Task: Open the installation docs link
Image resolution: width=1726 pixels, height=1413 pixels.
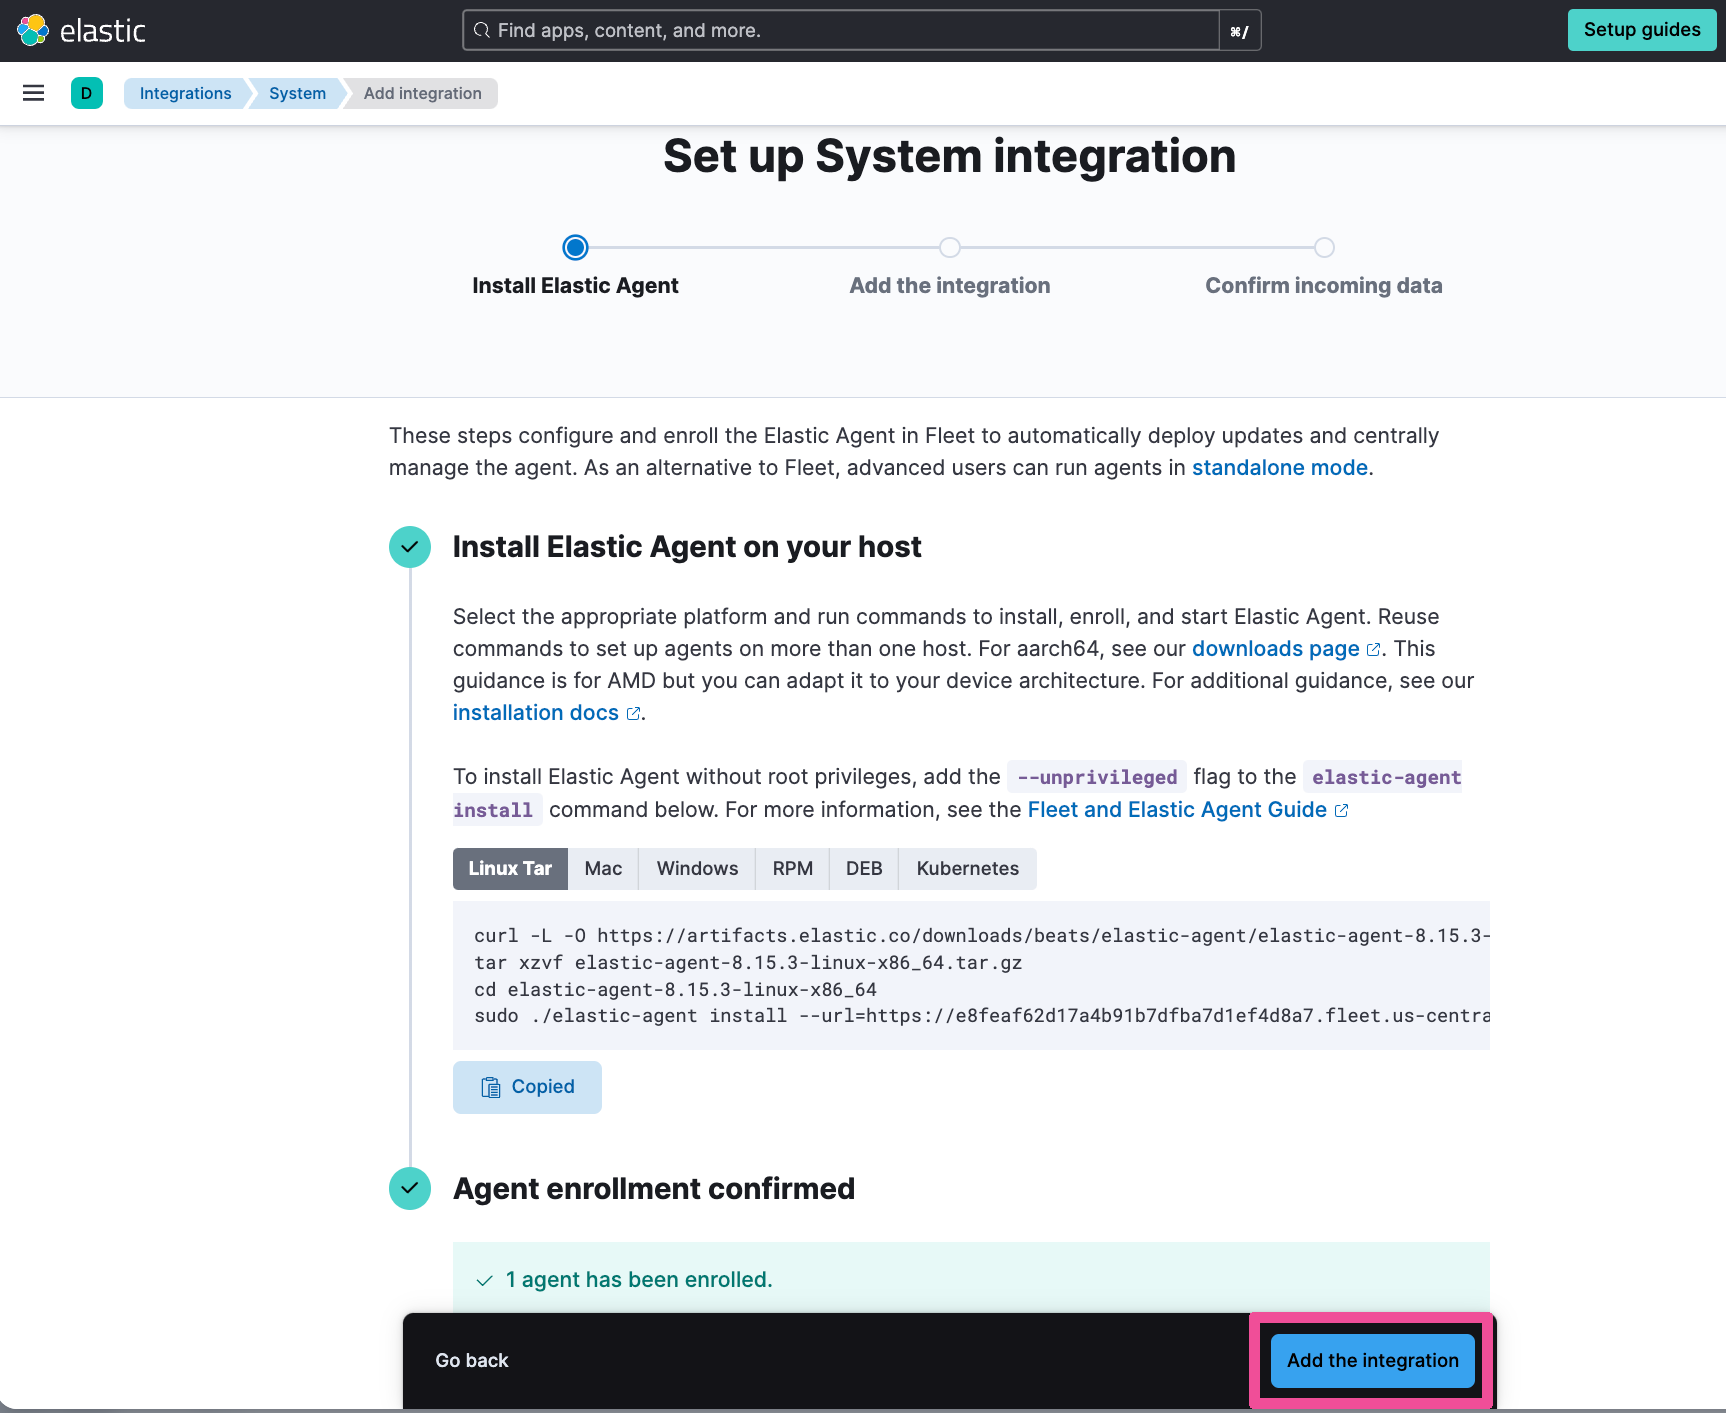Action: point(536,713)
